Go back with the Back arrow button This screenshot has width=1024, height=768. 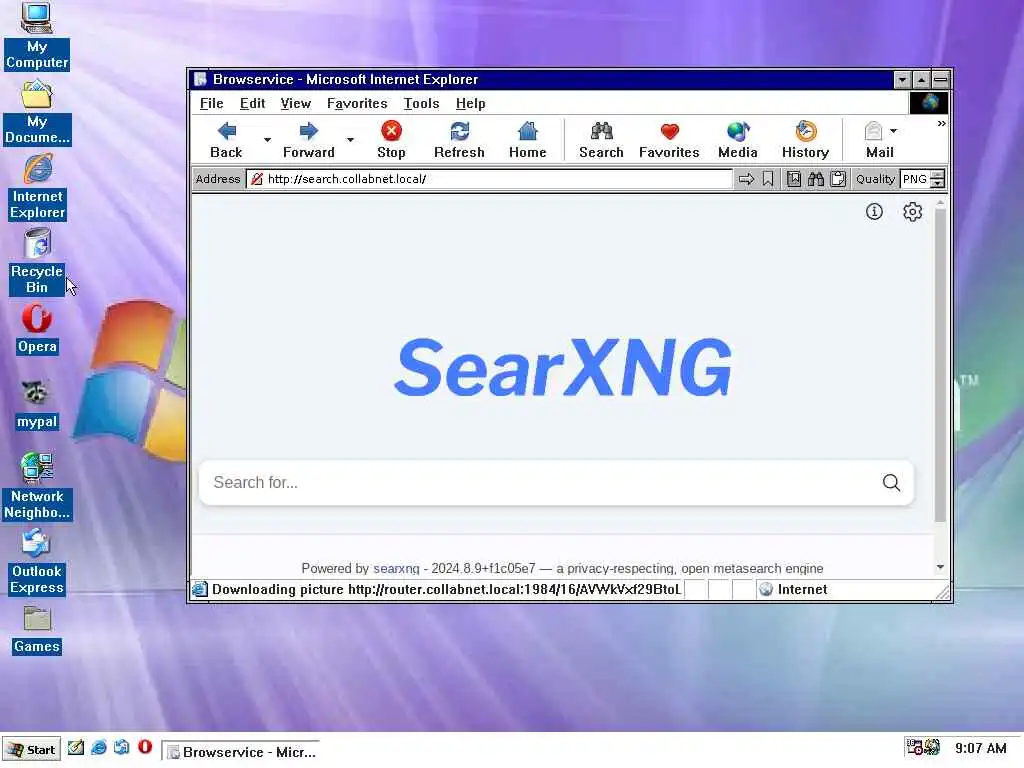(x=226, y=140)
